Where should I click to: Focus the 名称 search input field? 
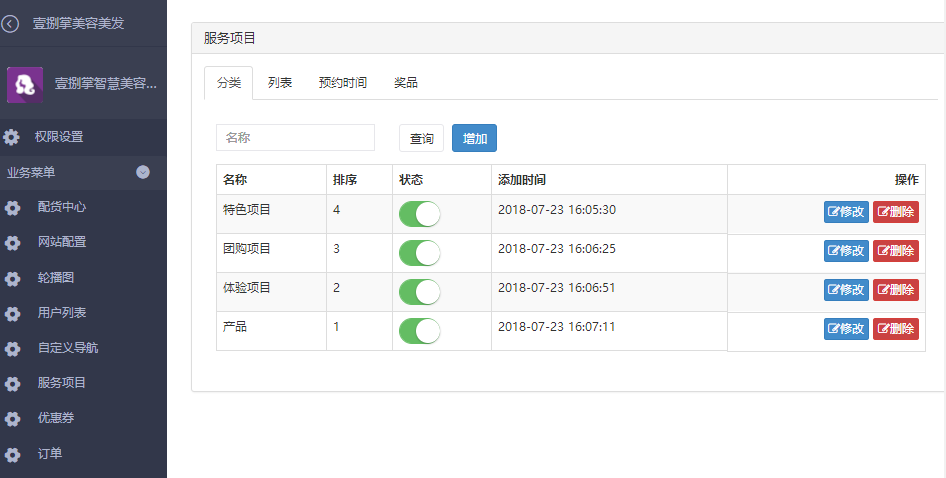[295, 138]
